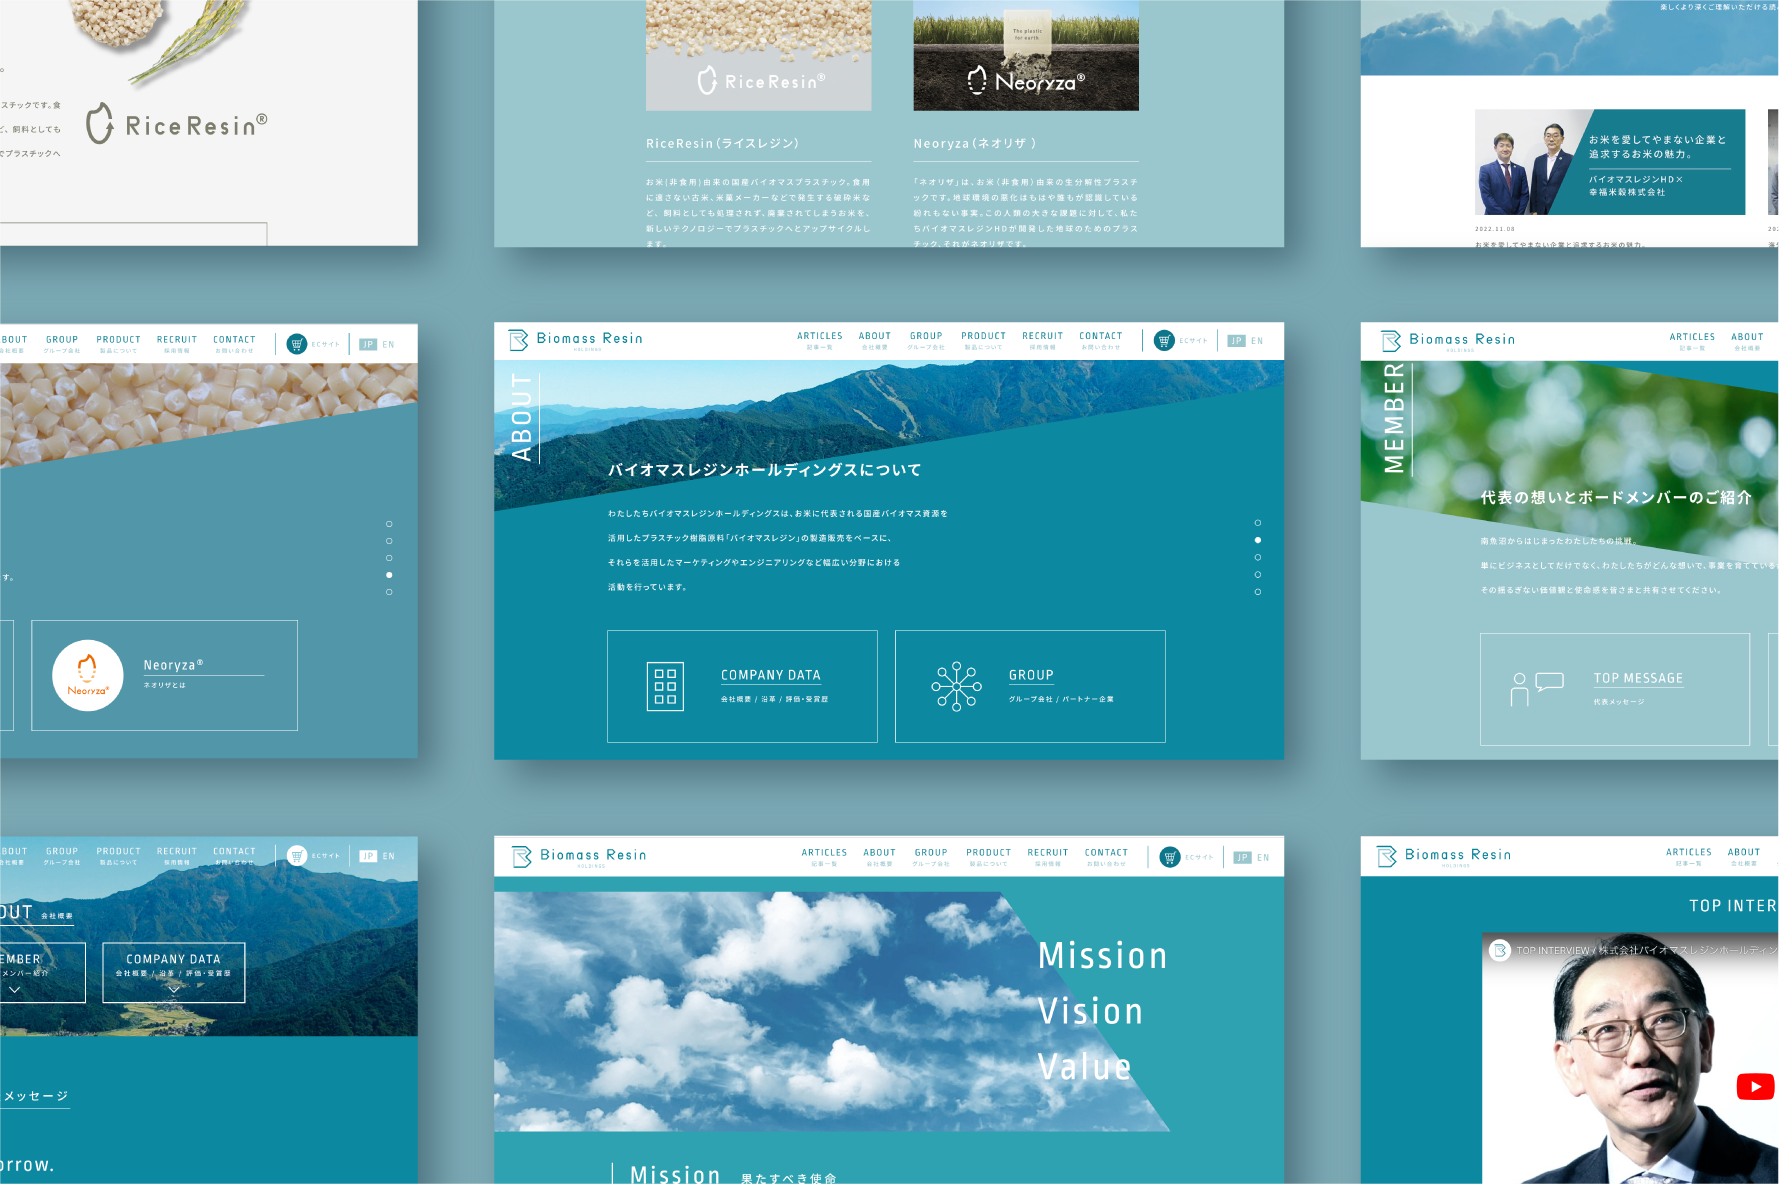Open the article thumbnail with two men in suits
Image resolution: width=1779 pixels, height=1185 pixels.
click(x=1610, y=162)
